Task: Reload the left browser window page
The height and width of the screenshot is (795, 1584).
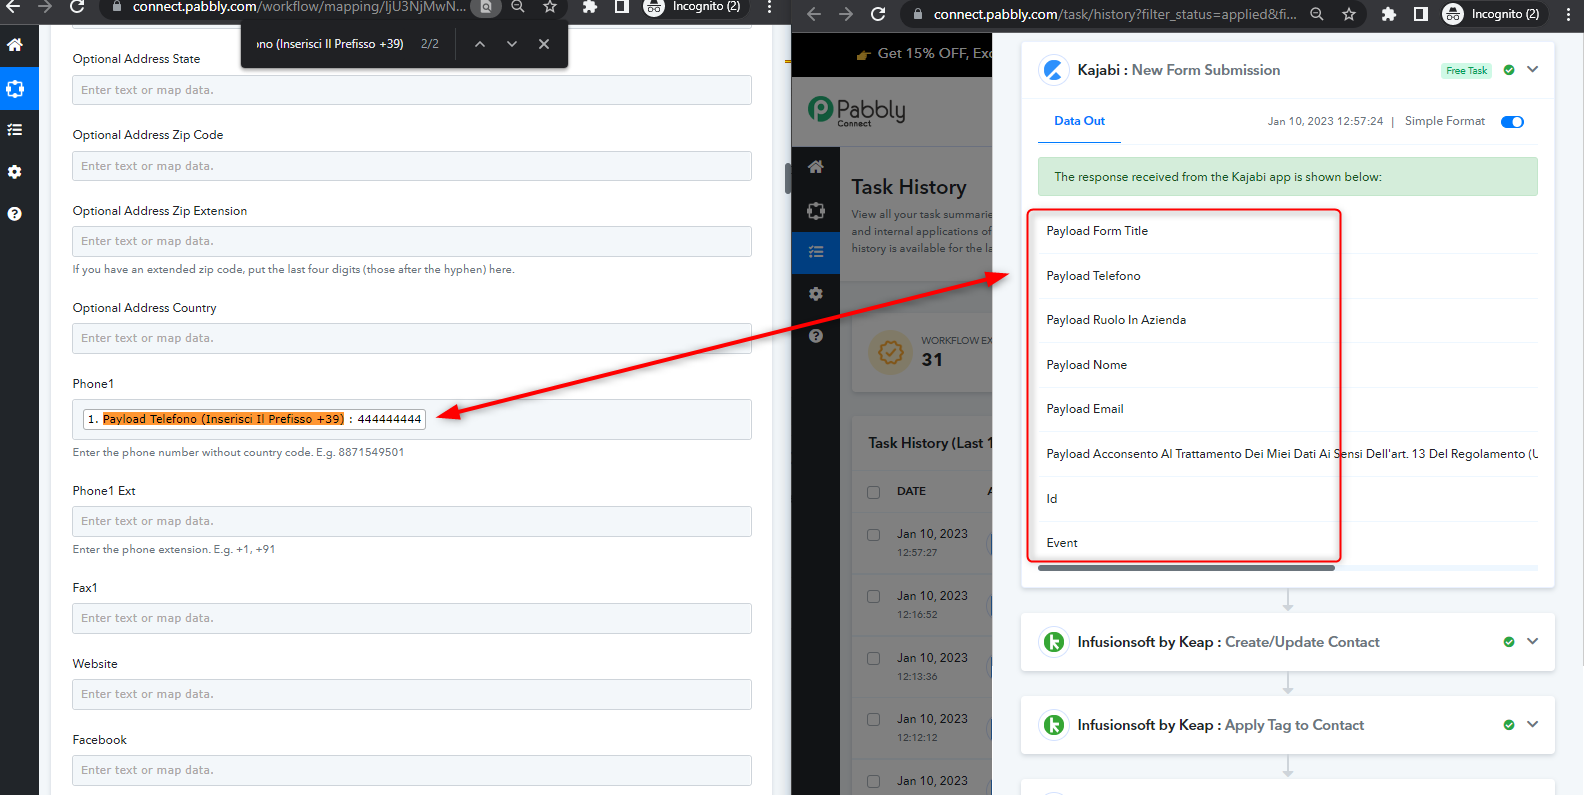Action: click(x=77, y=7)
